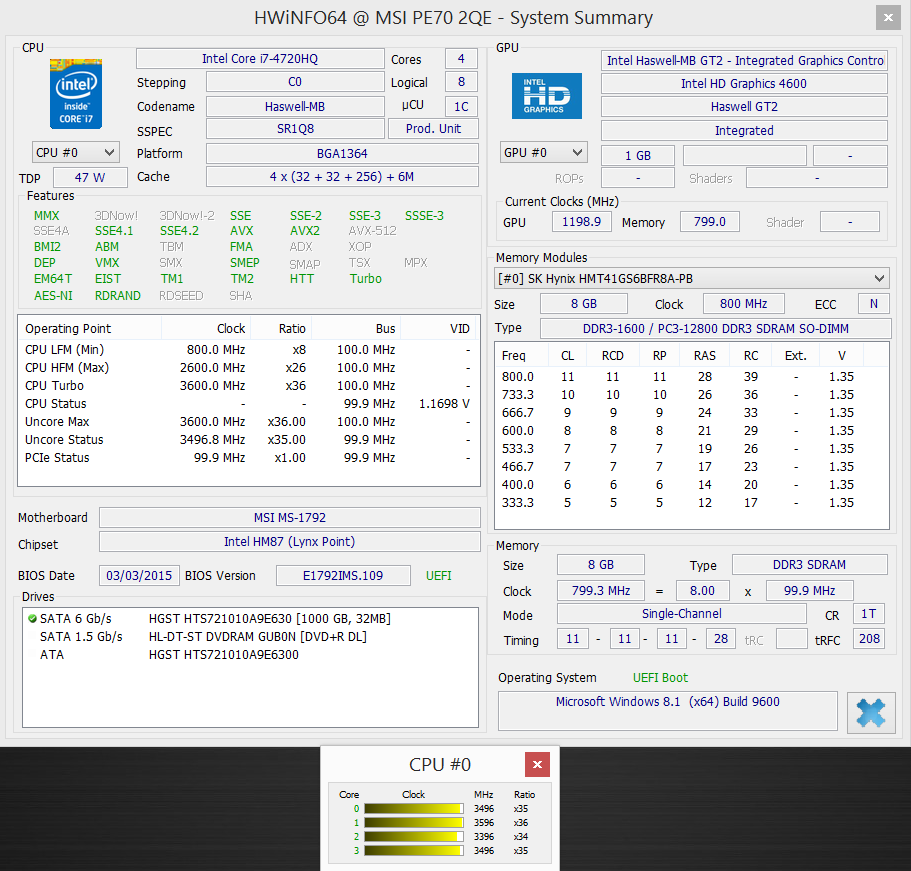Click the module clock 800 MHz field
The image size is (911, 871).
[744, 303]
